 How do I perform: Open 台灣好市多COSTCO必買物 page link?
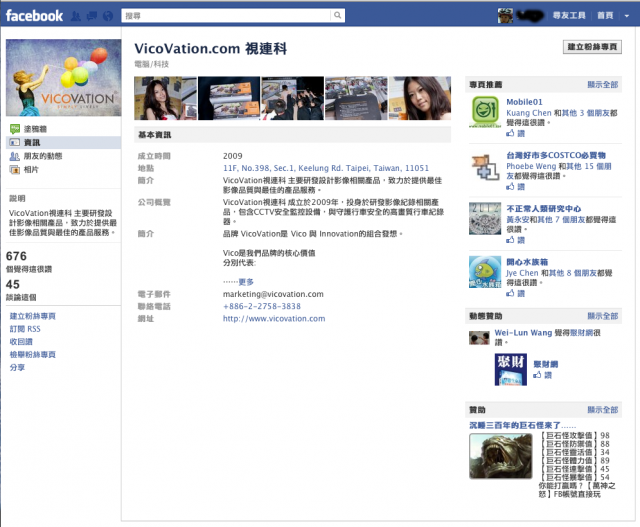click(556, 156)
